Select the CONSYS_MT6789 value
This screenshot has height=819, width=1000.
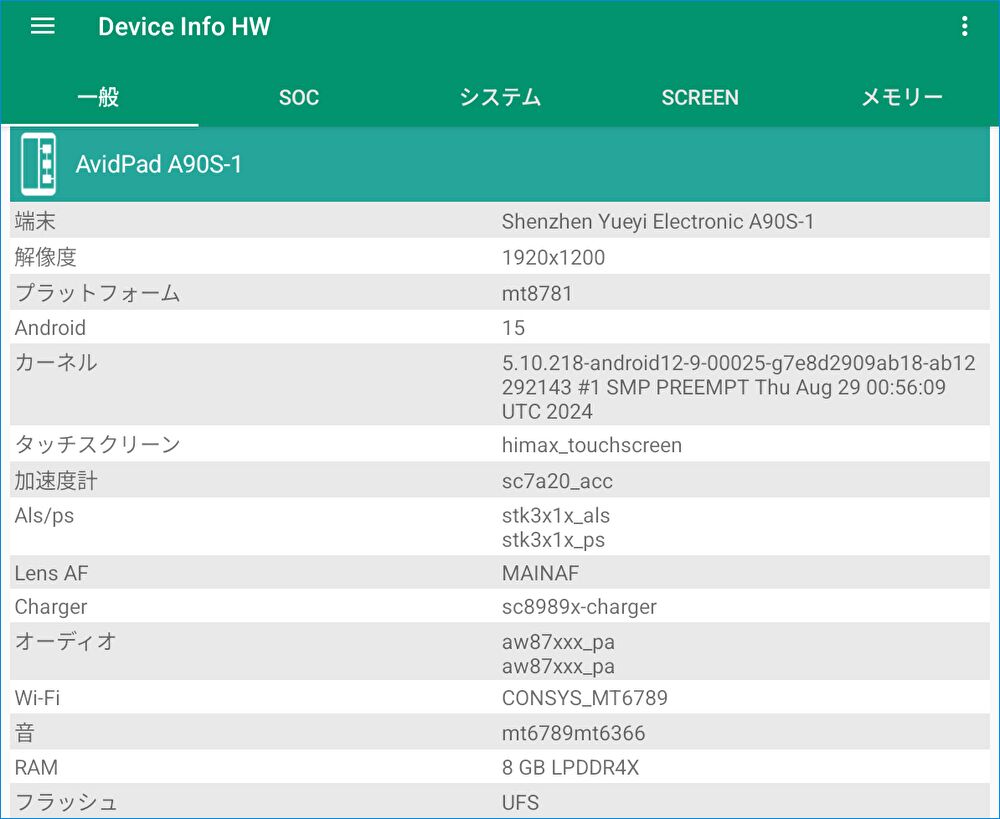pyautogui.click(x=585, y=698)
